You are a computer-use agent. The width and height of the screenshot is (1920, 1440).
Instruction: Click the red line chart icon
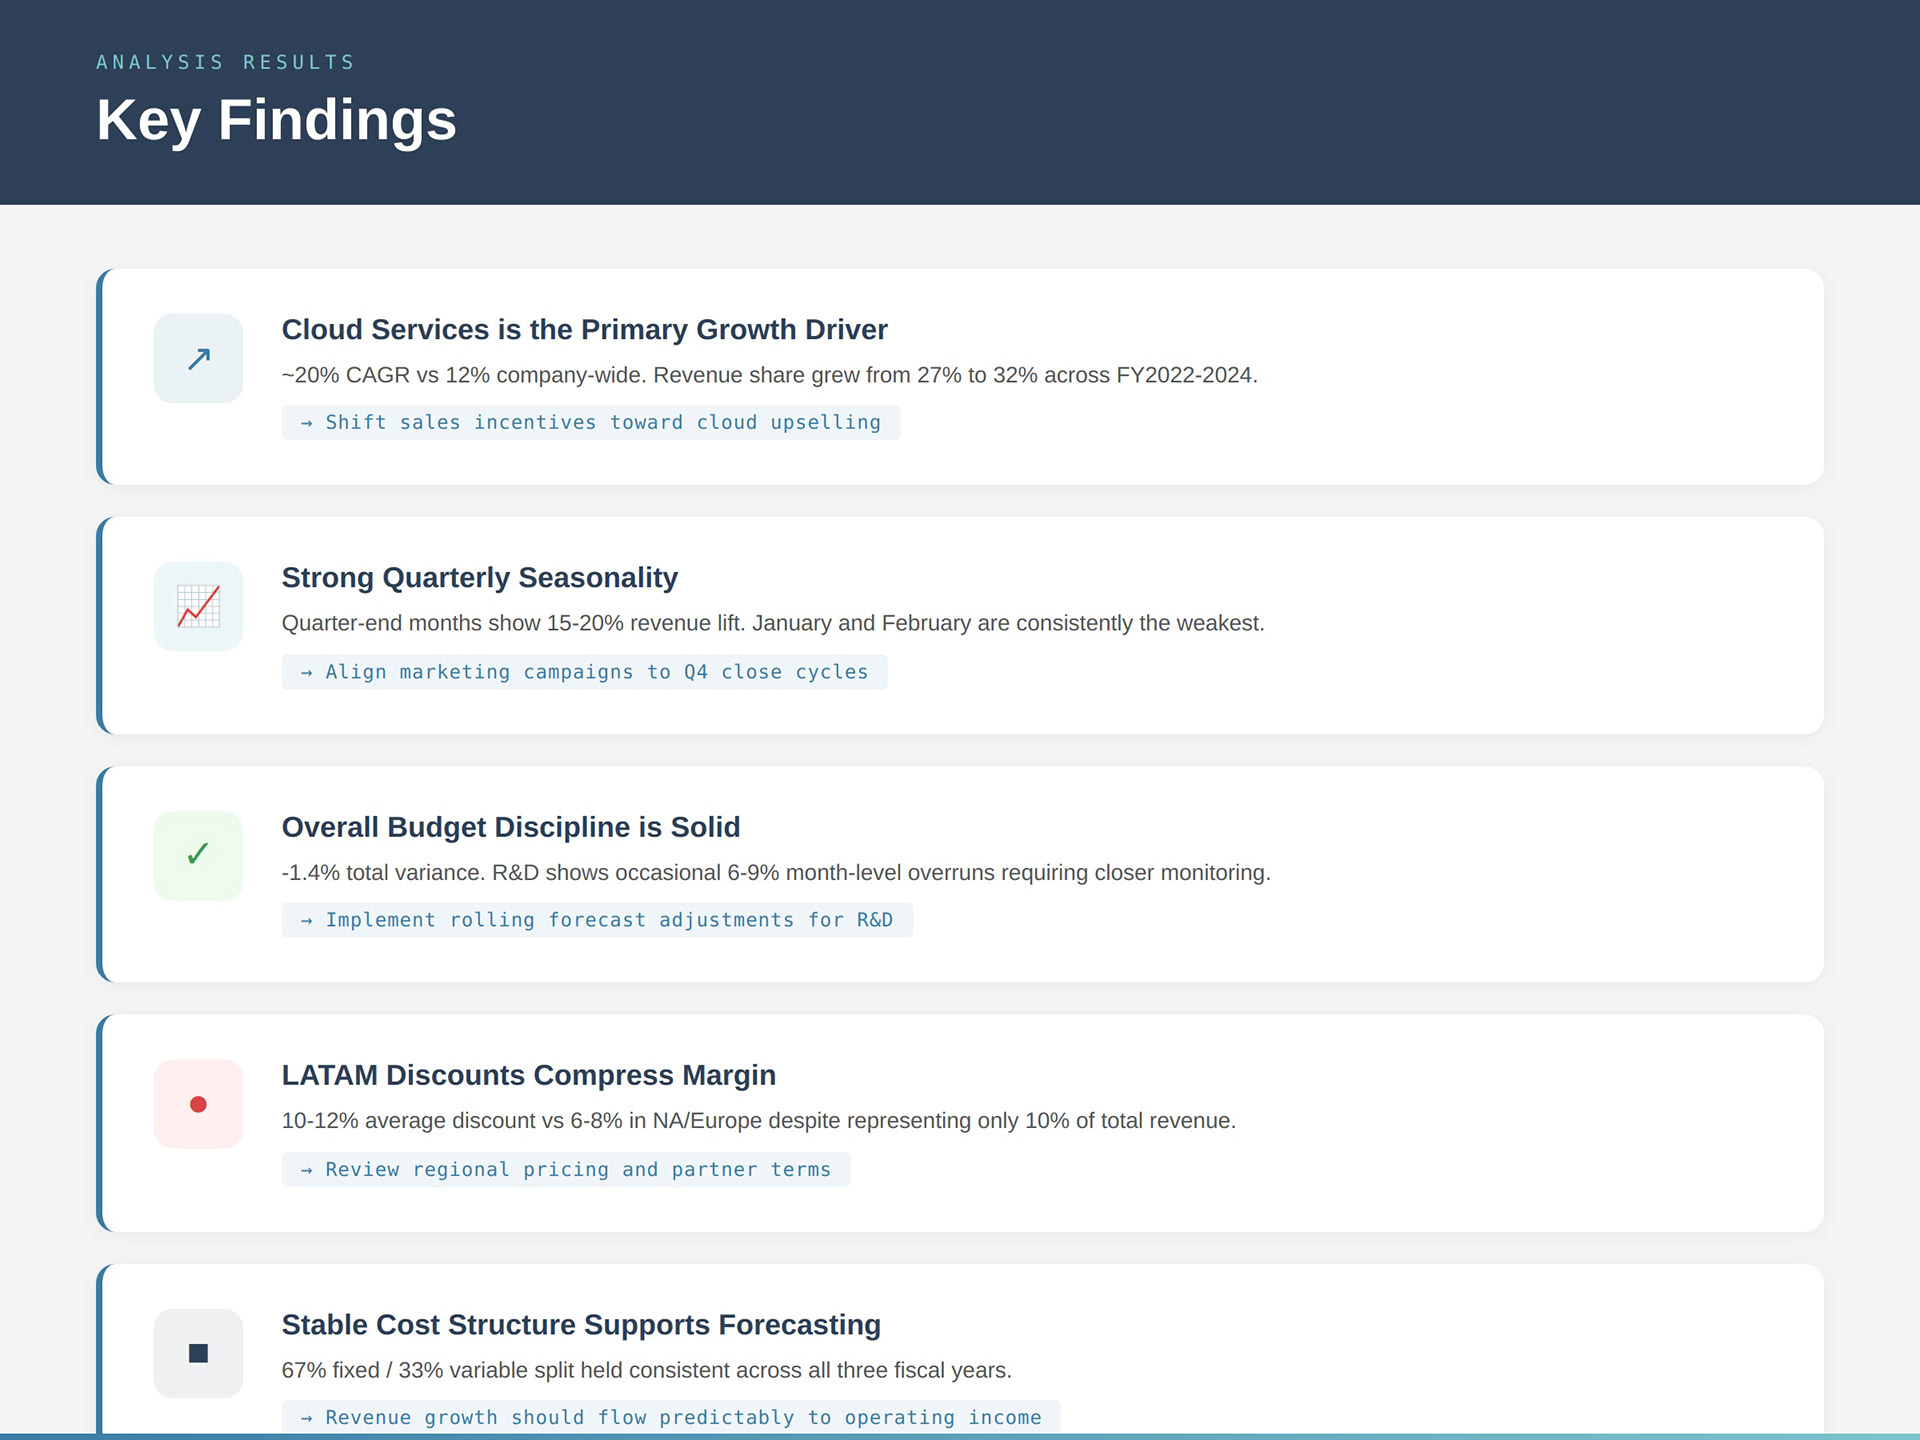tap(198, 606)
